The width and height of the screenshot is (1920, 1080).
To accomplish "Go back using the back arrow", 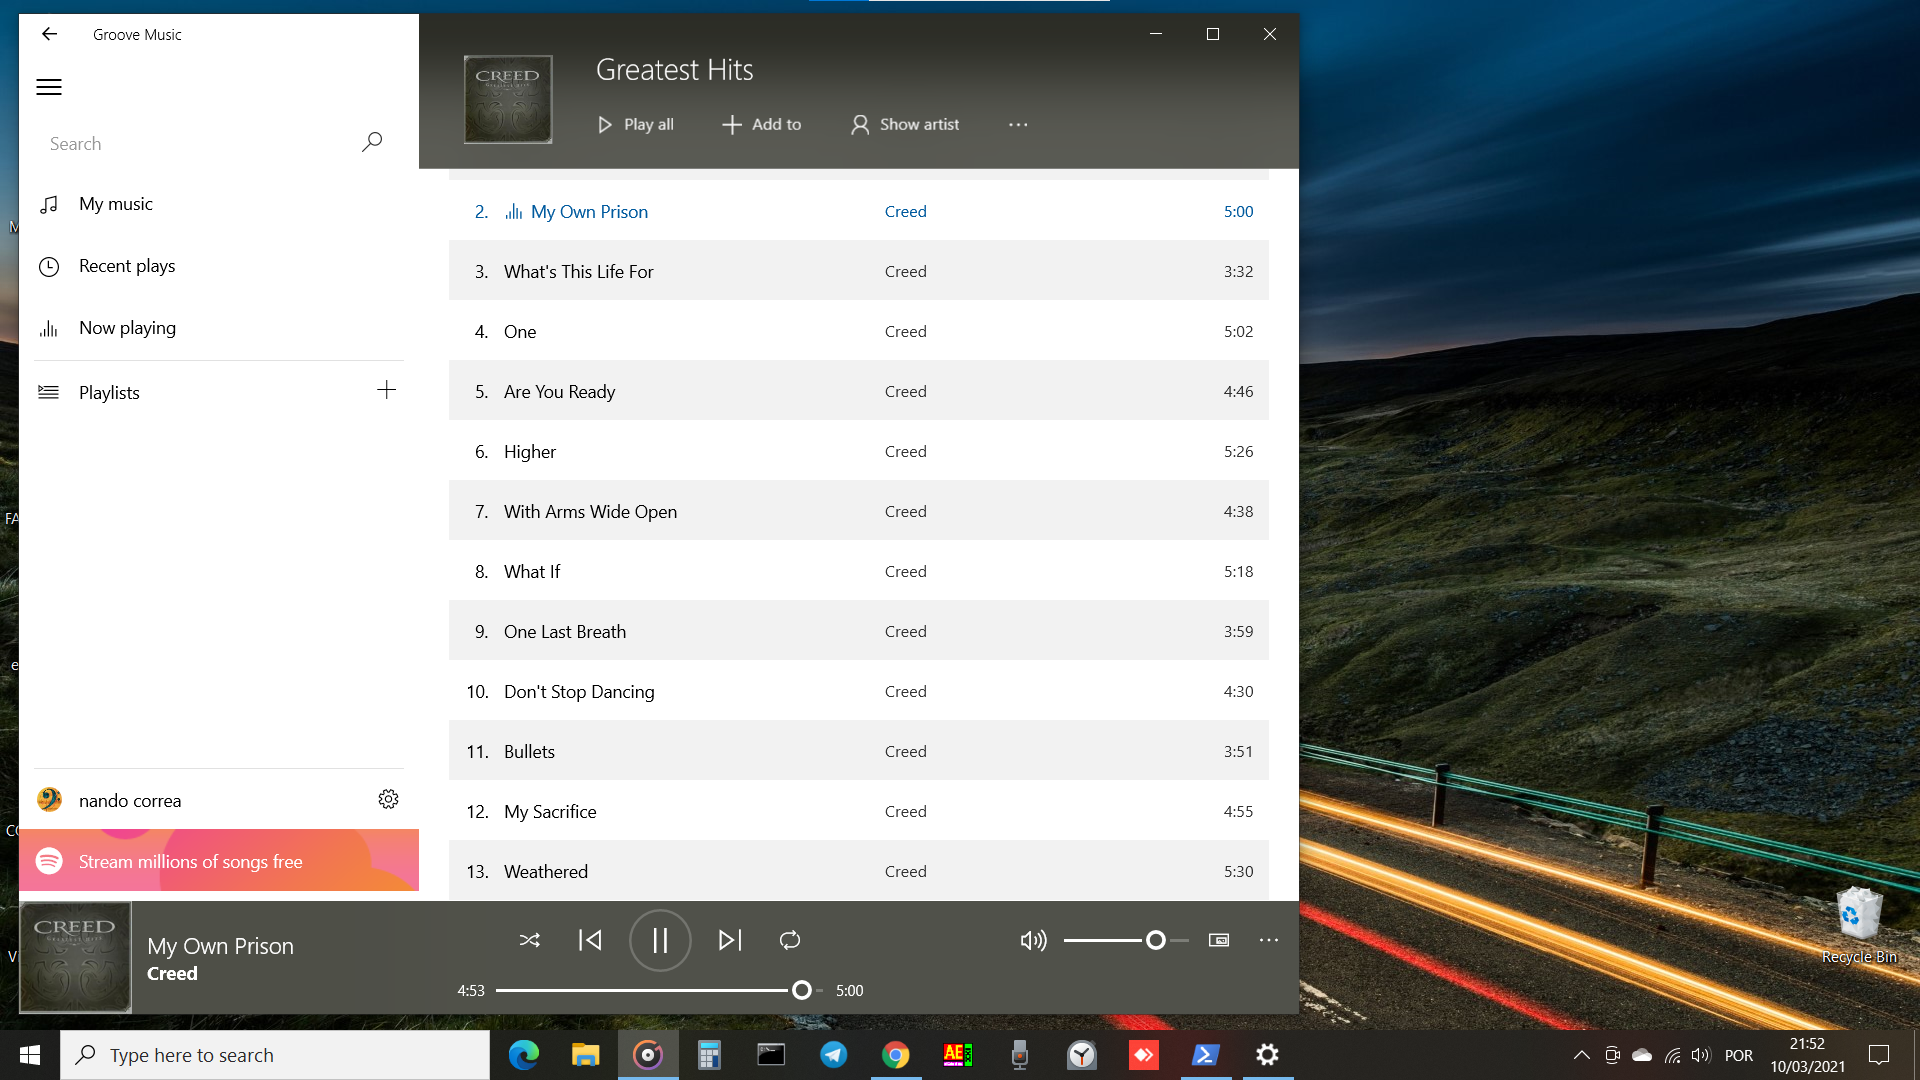I will point(49,34).
